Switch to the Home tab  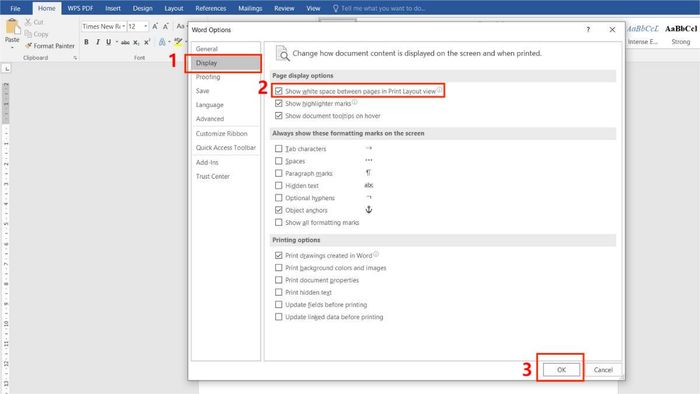point(46,8)
